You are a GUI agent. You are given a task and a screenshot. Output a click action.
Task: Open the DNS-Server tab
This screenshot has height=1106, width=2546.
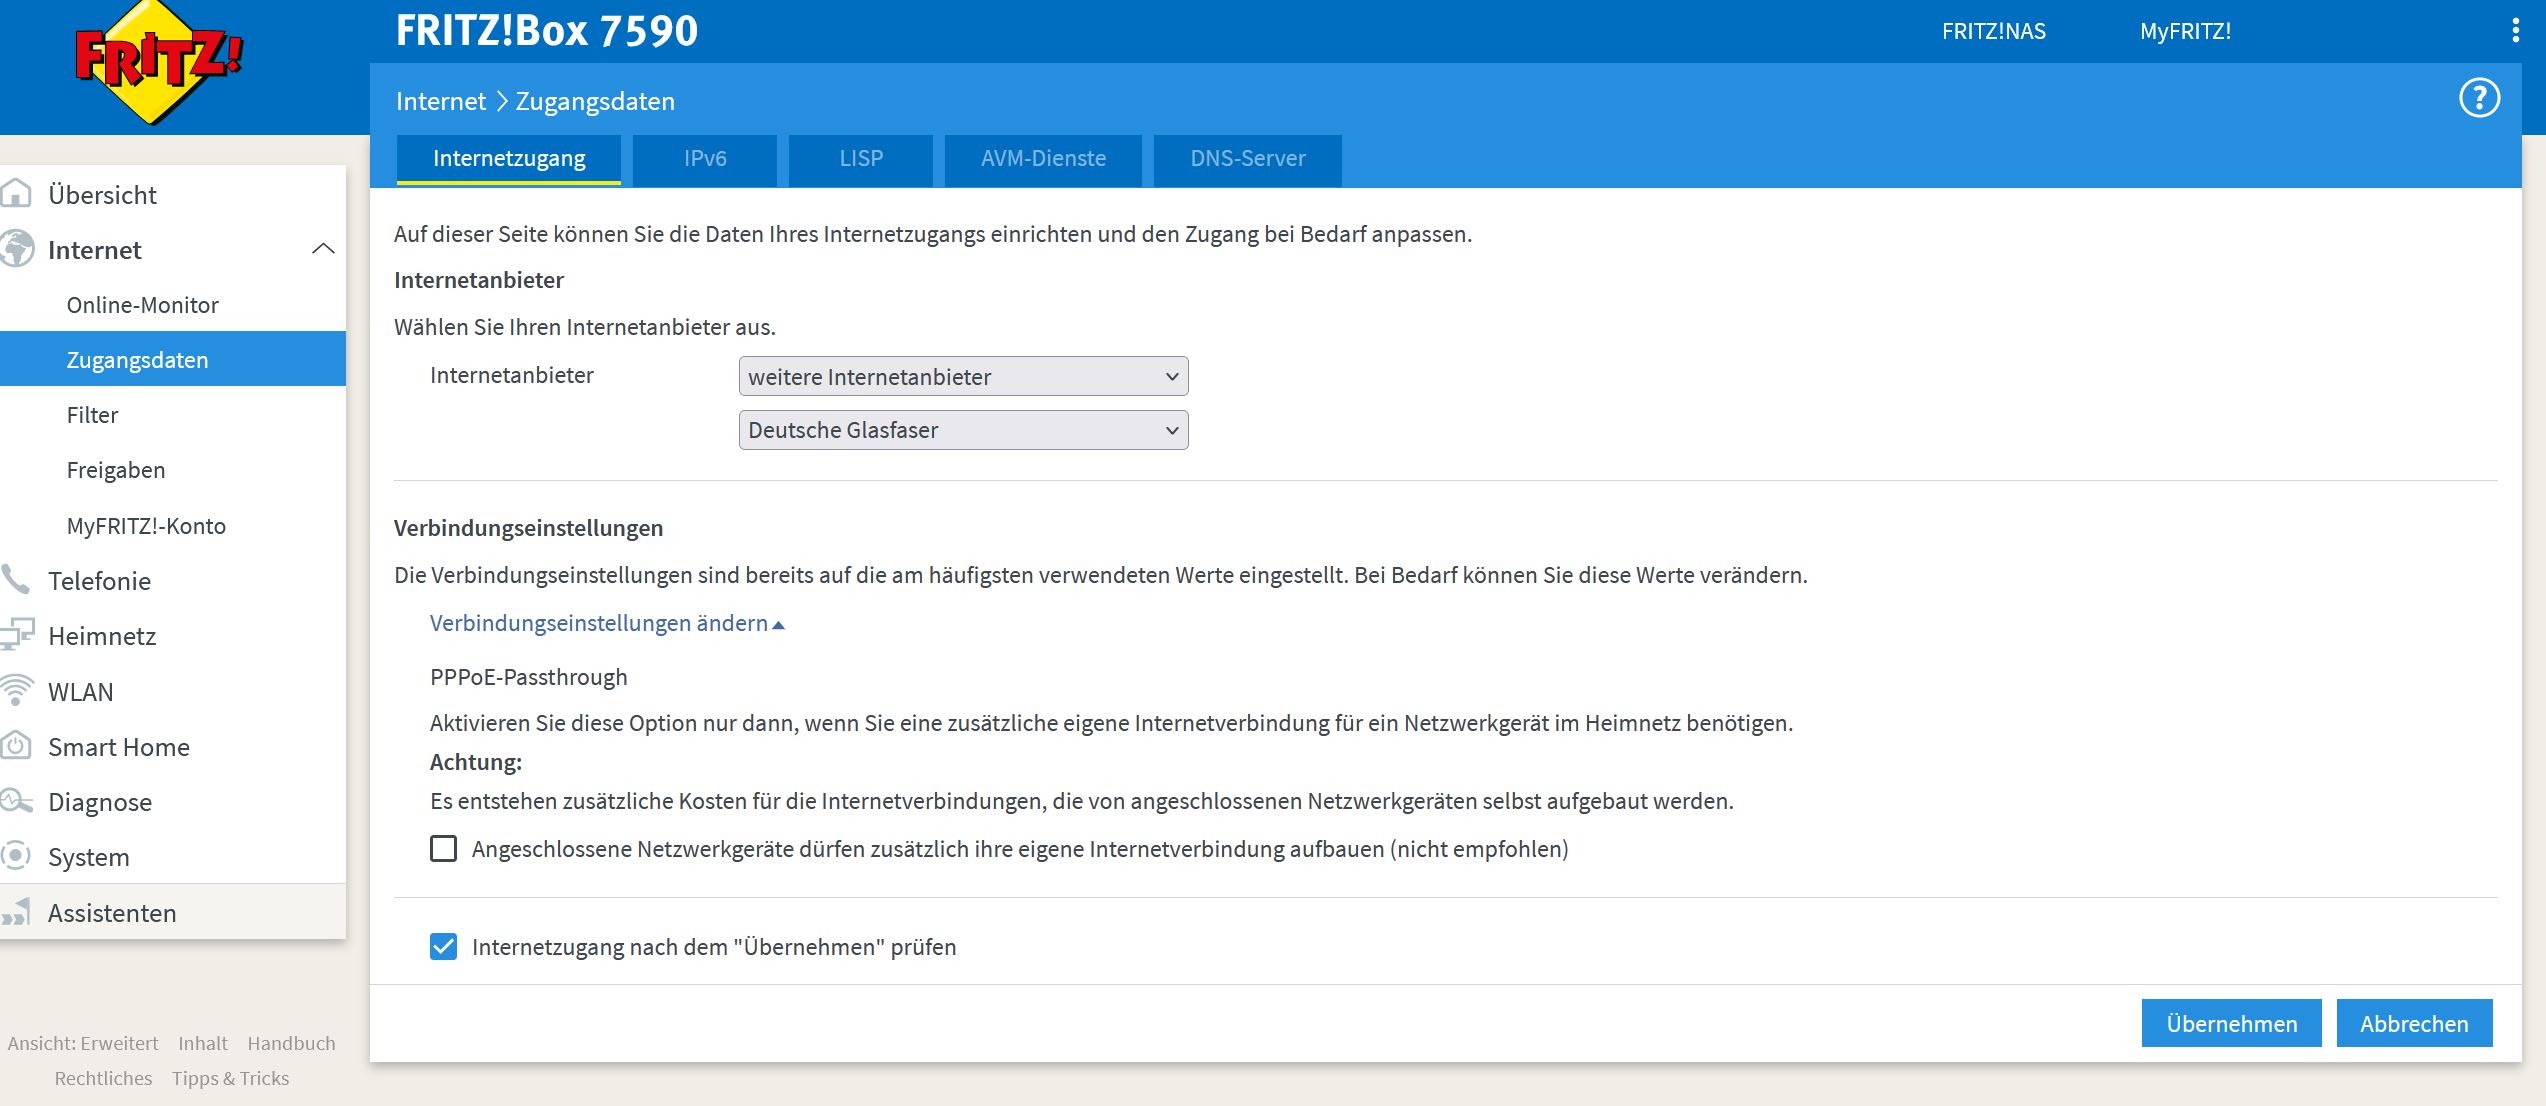click(1247, 159)
